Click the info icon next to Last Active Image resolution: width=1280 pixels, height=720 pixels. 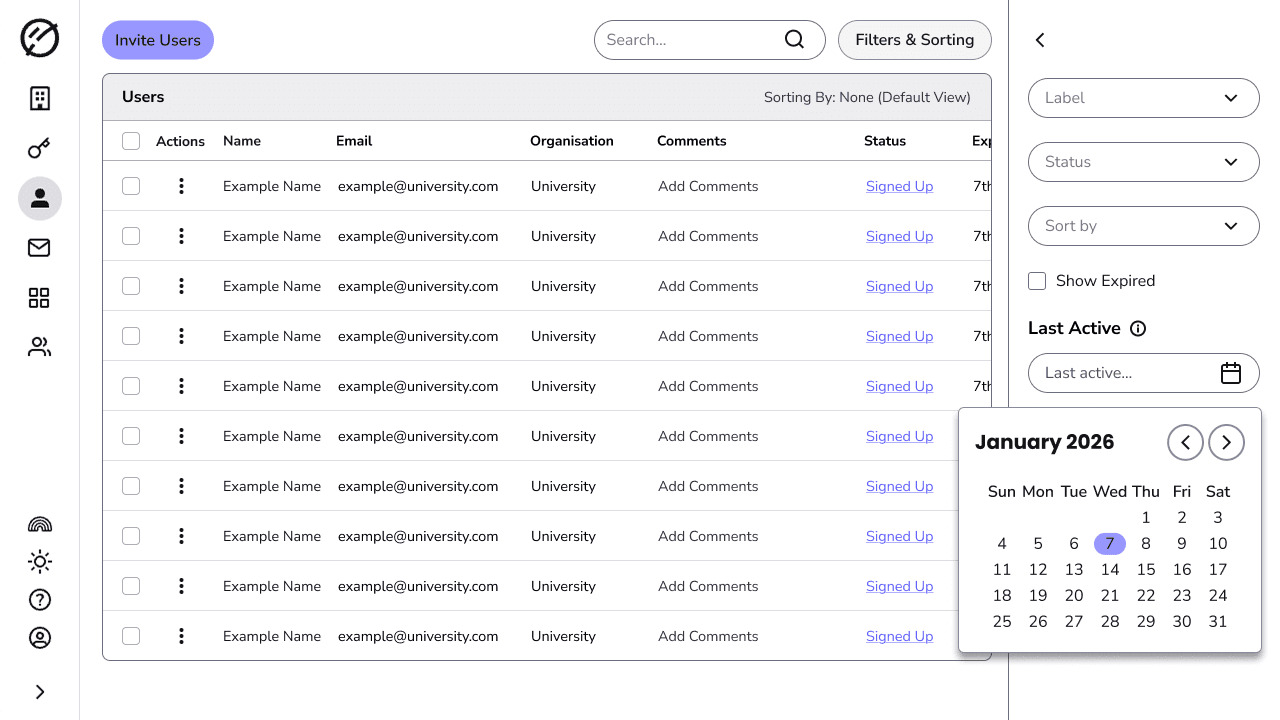click(1138, 328)
